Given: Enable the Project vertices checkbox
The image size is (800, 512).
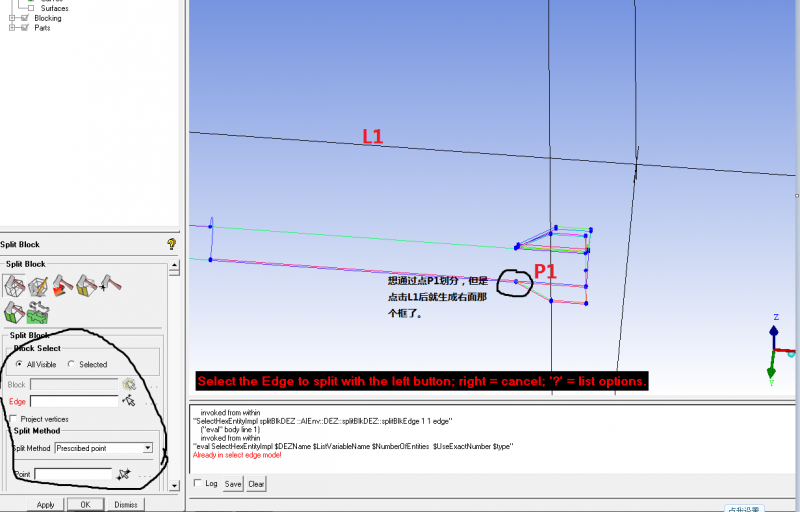Looking at the screenshot, I should click(x=13, y=419).
